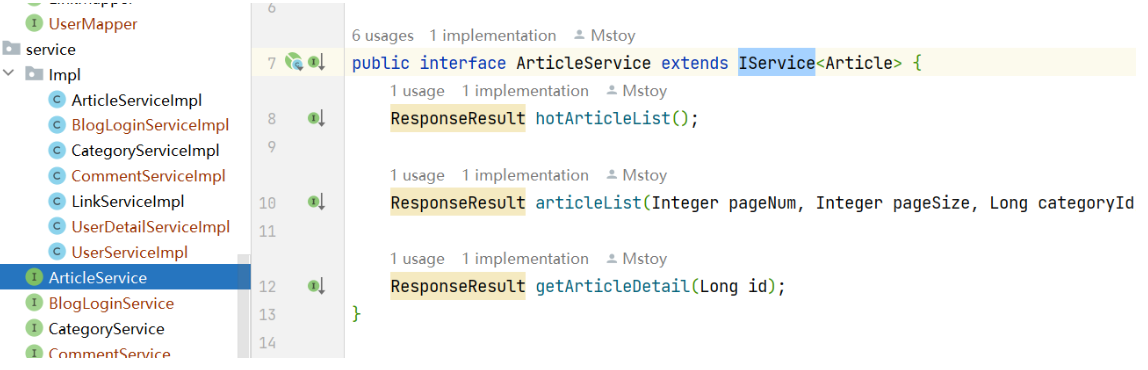Open LinkServiceImpl class file
Screen dimensions: 1148x370
click(127, 201)
